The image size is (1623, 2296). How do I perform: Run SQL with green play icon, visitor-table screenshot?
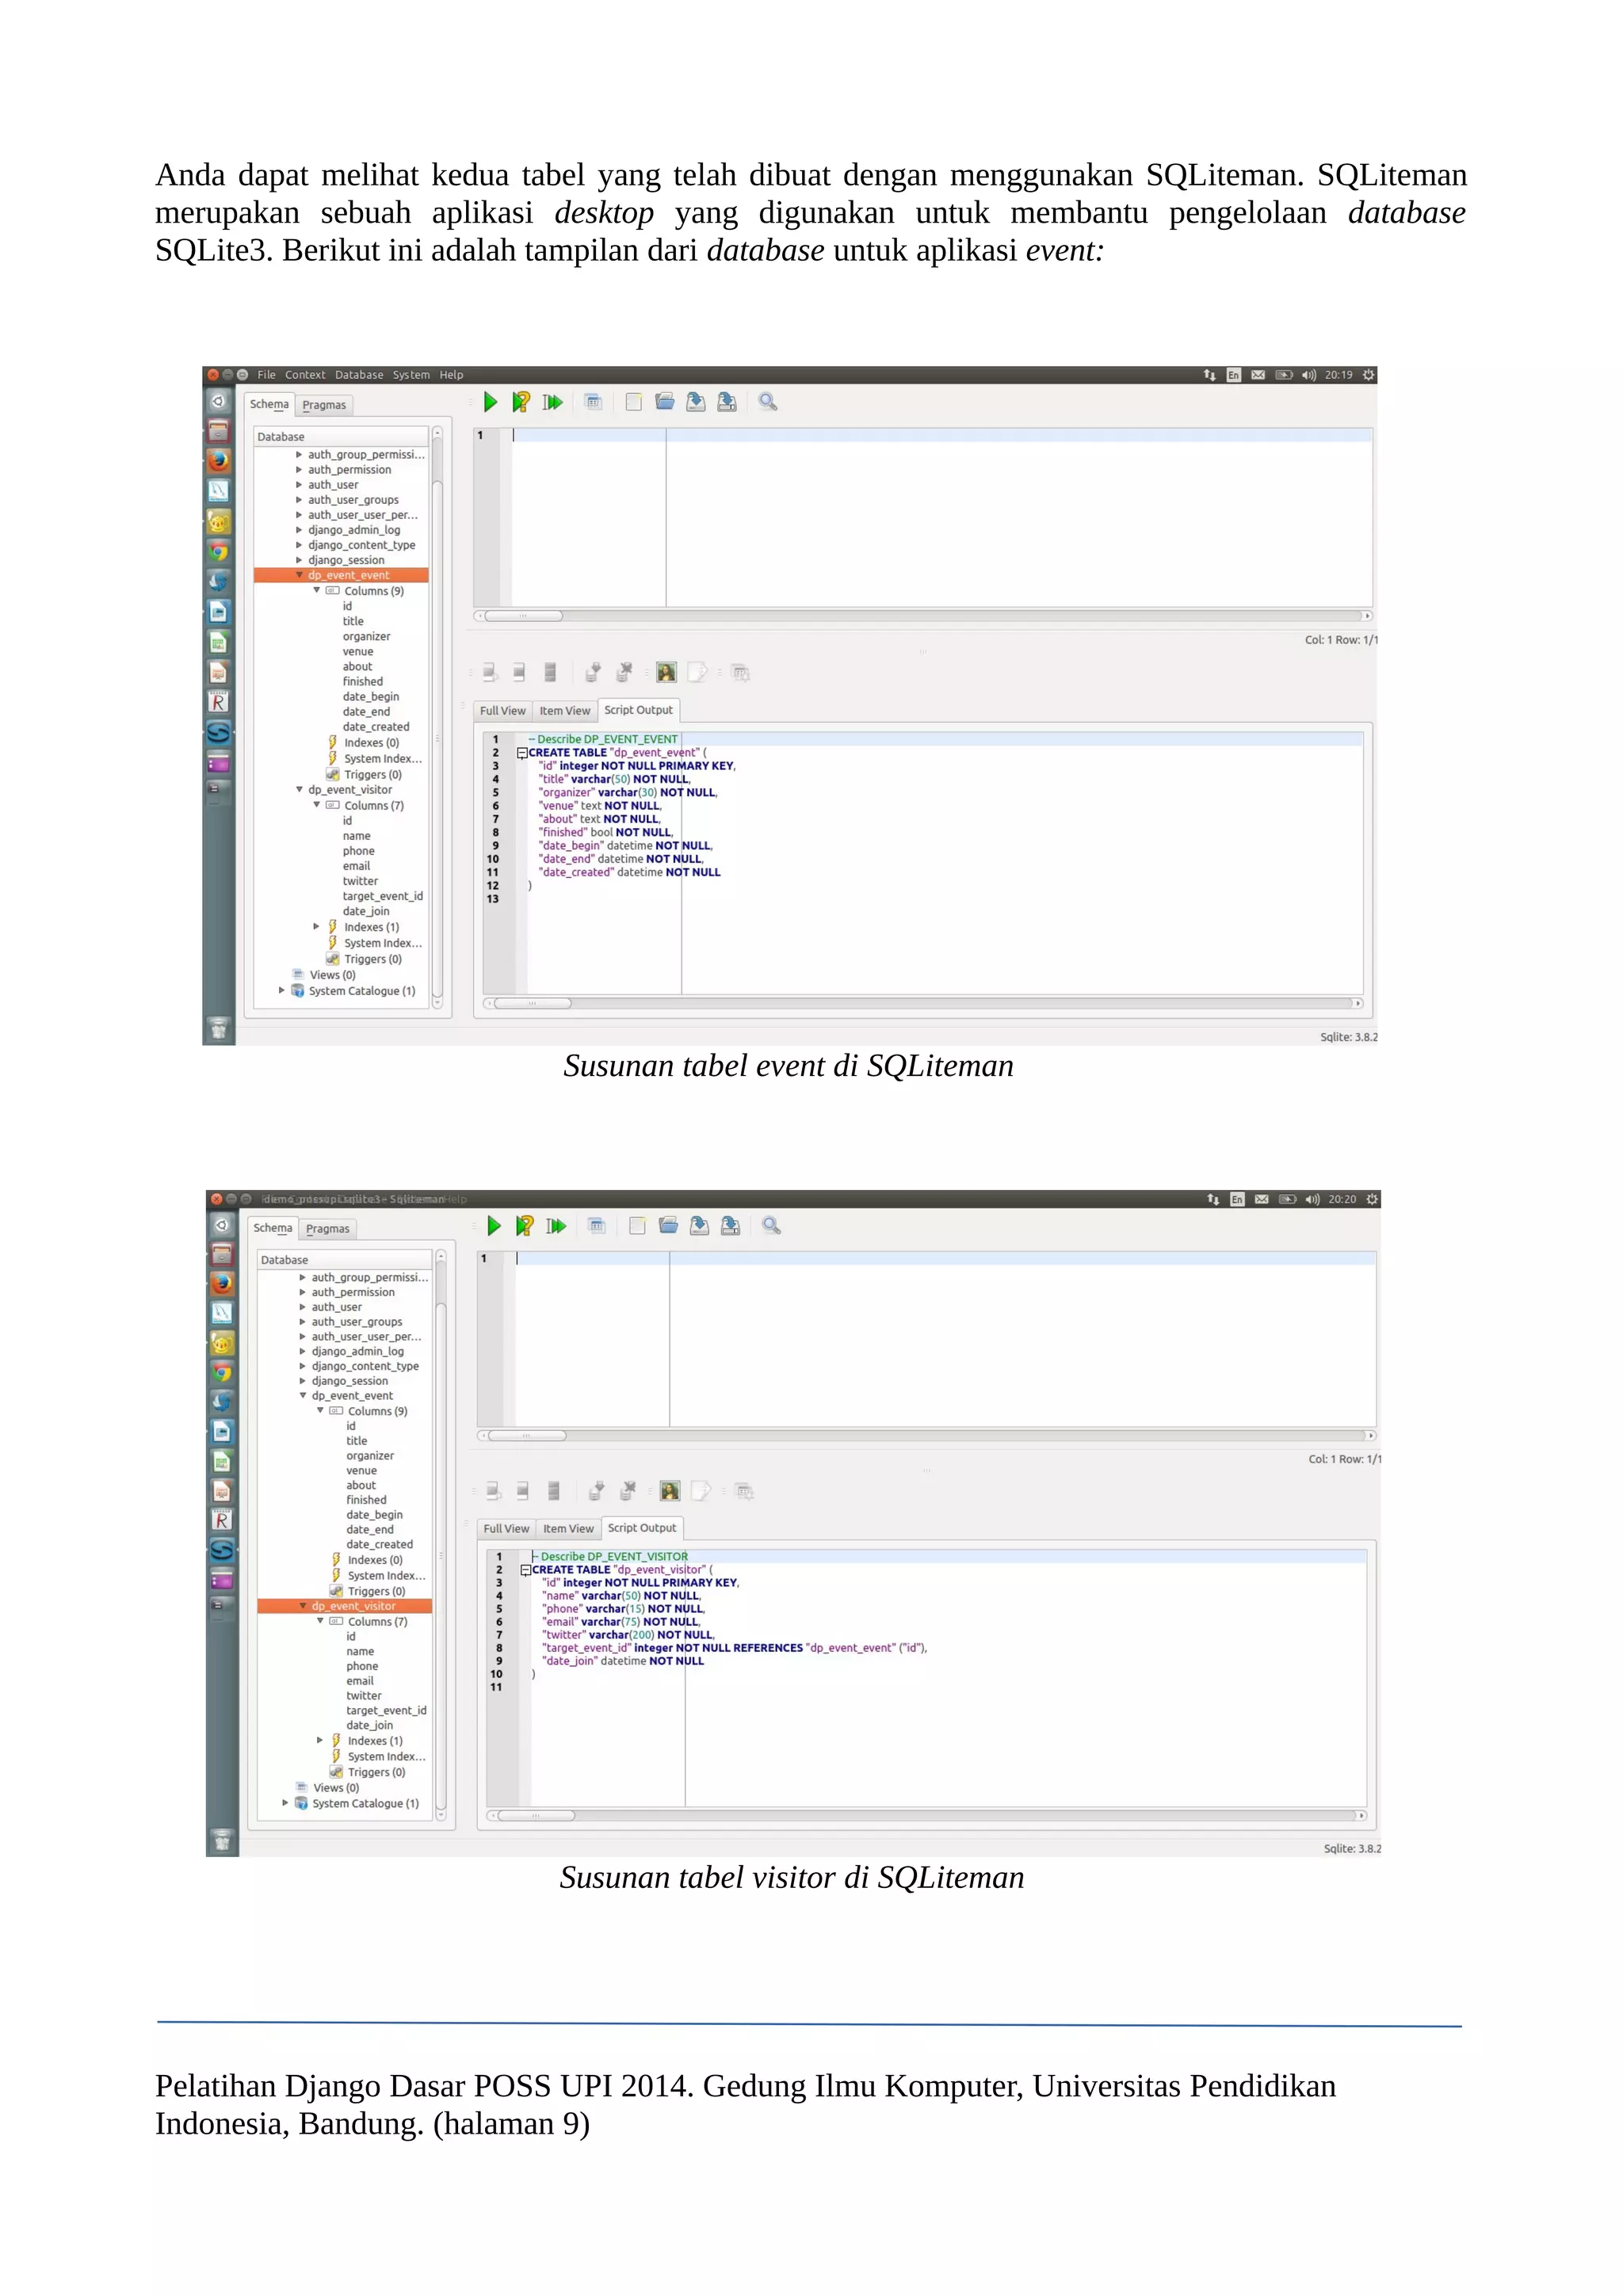(494, 1225)
